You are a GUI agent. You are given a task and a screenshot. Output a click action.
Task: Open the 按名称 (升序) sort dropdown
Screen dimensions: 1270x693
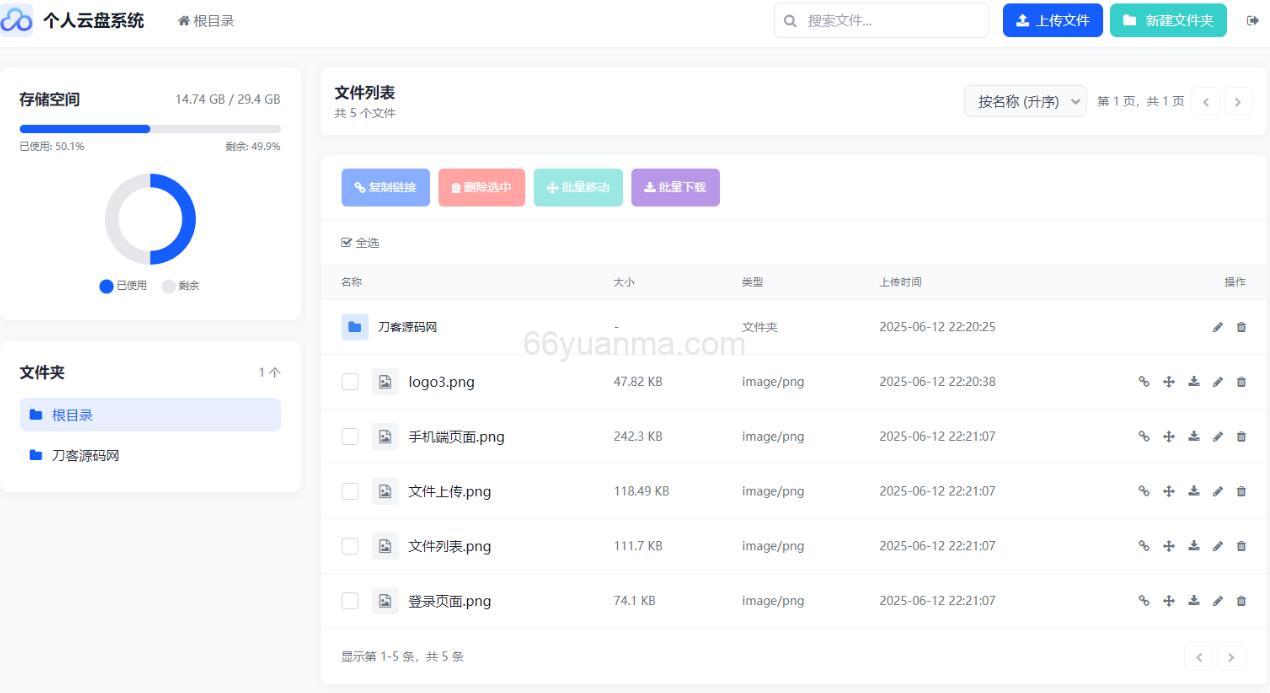point(1024,101)
